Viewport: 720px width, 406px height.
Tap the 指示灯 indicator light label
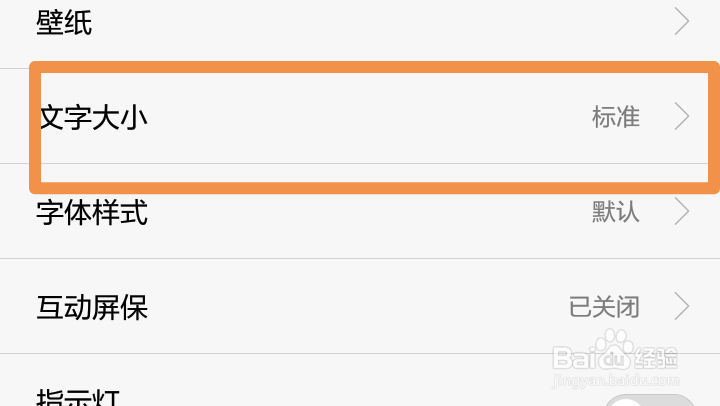point(78,396)
